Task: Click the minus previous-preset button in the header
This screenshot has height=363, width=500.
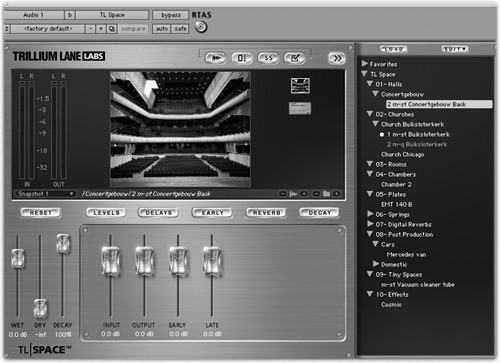Action: 90,29
